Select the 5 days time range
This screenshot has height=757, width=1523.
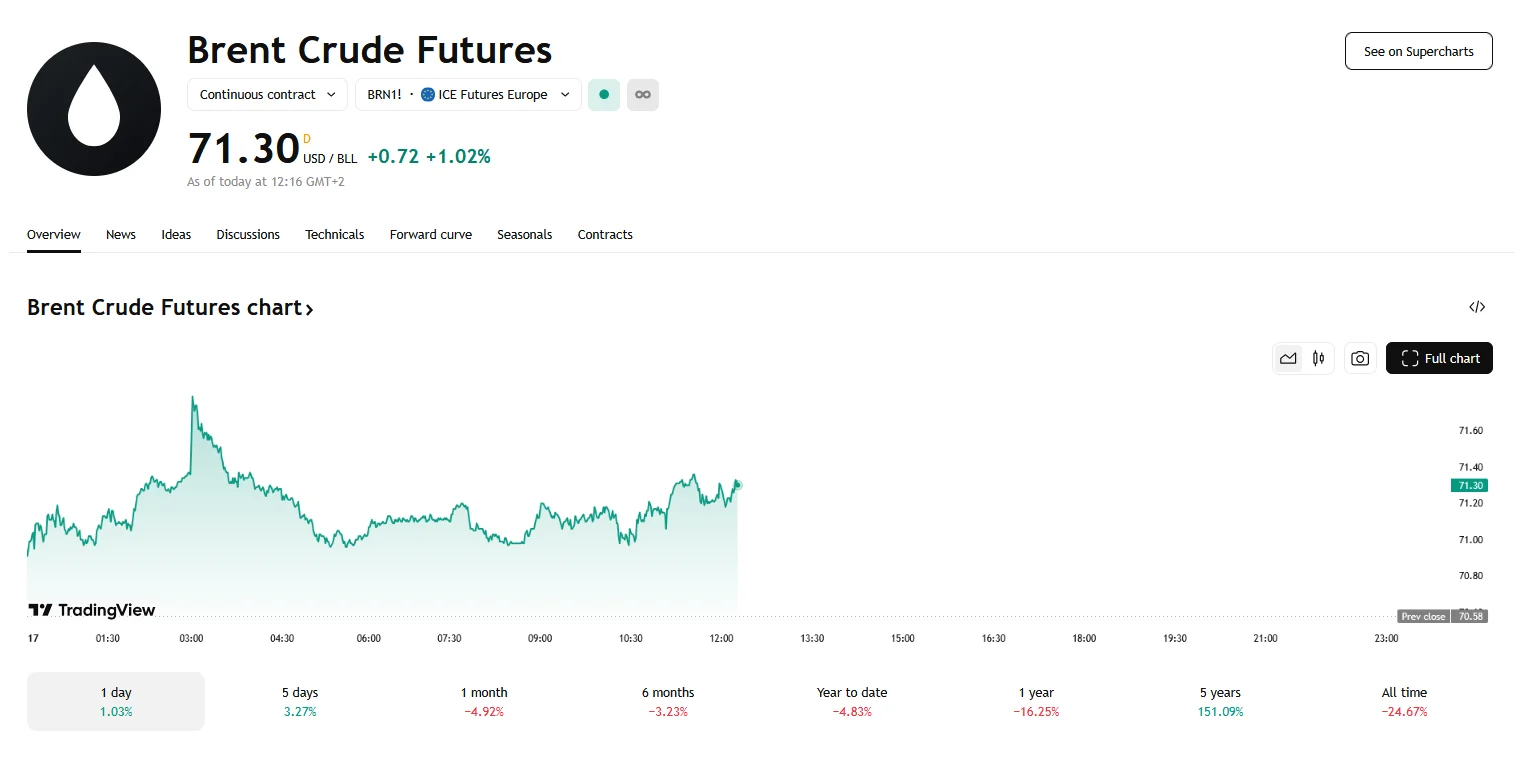click(299, 701)
